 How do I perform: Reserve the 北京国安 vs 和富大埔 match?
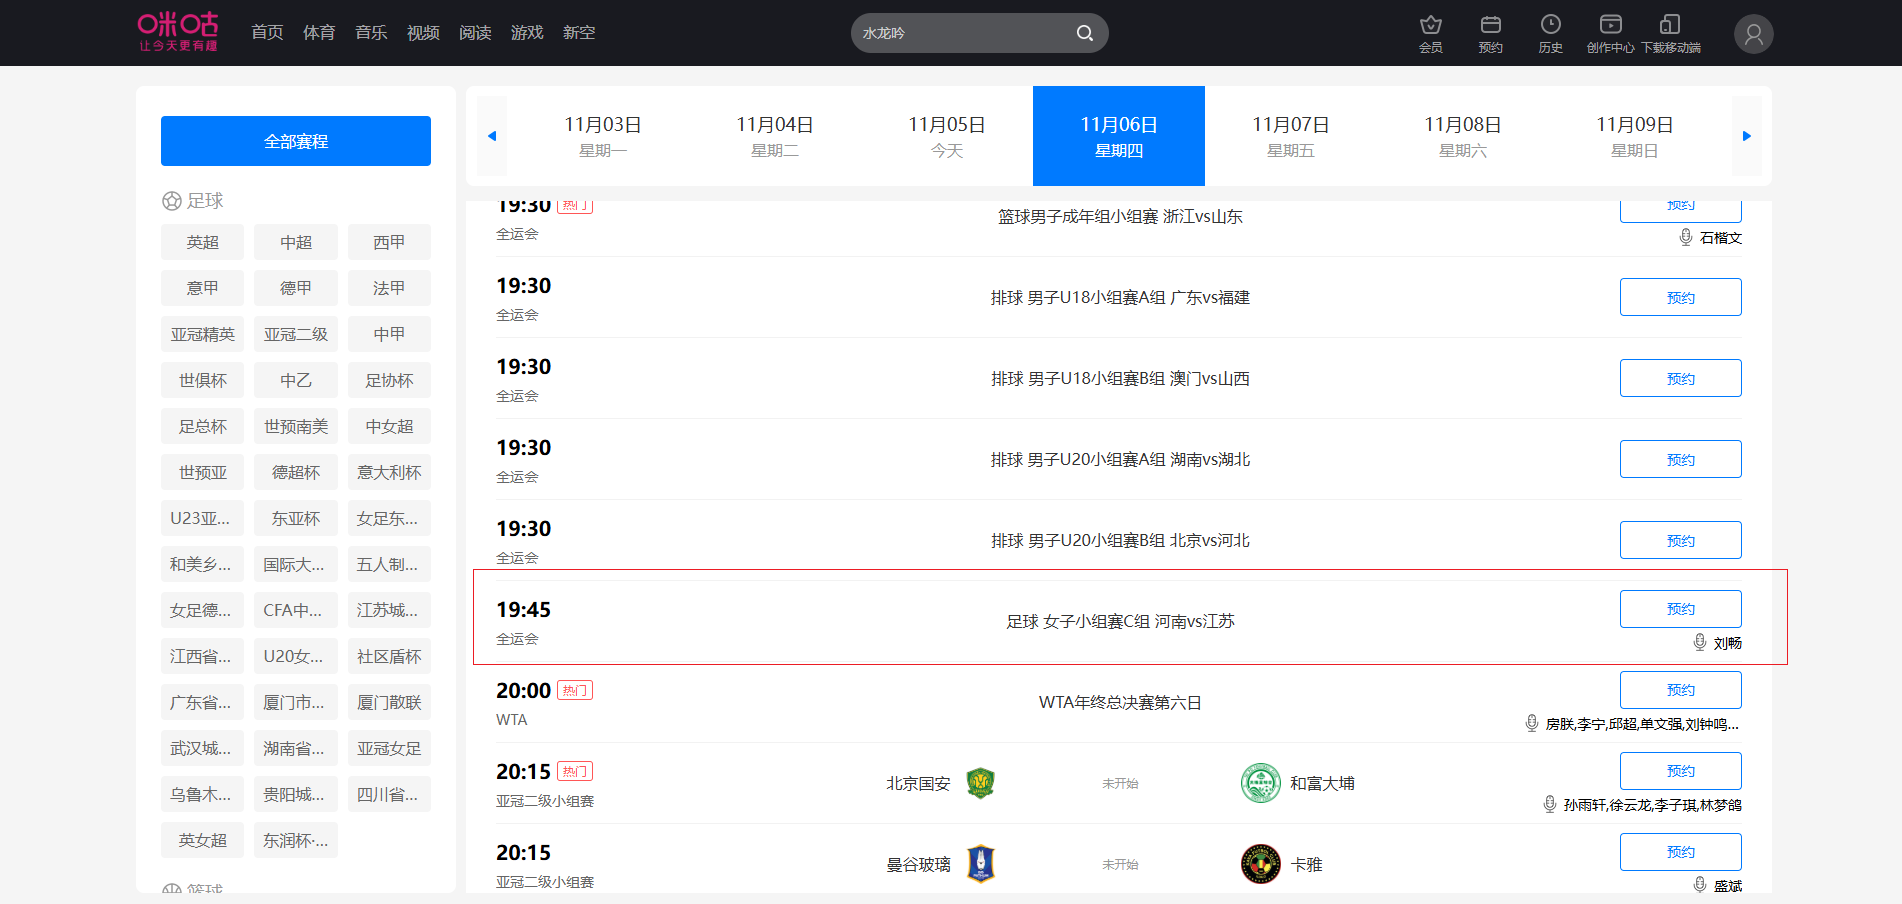click(1681, 771)
